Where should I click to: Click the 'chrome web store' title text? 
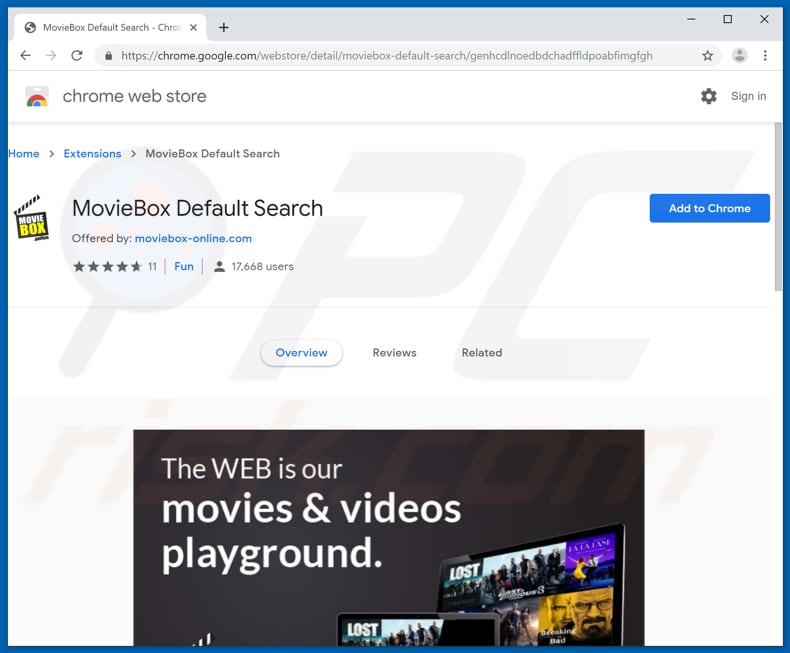click(x=135, y=96)
